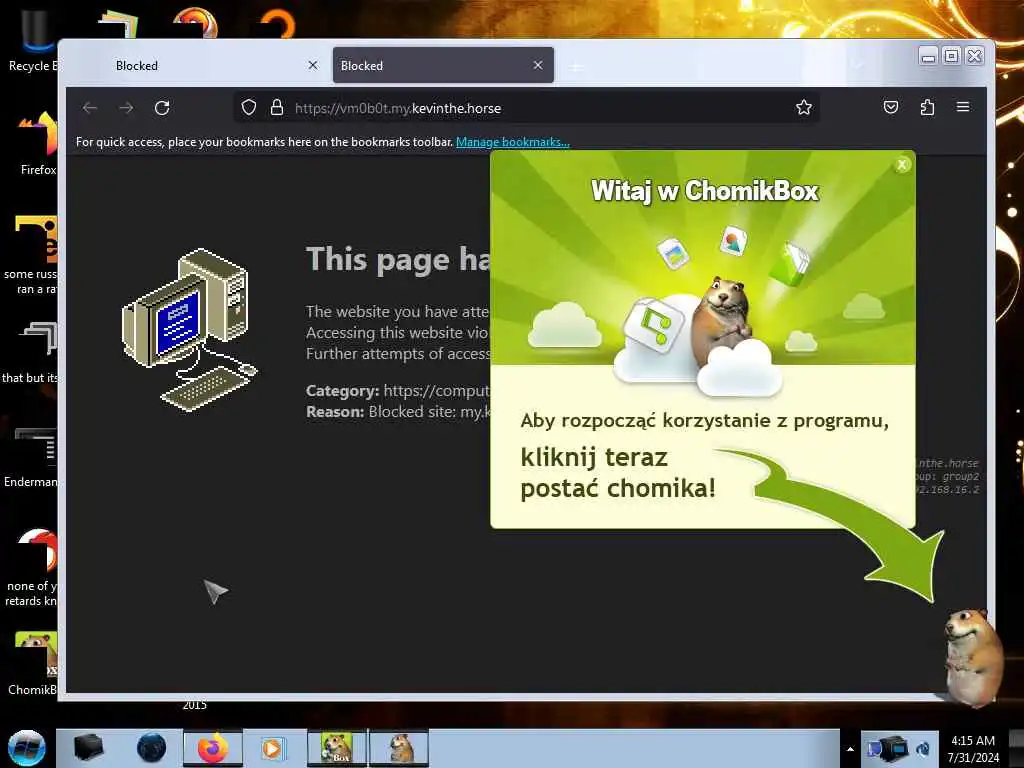Click the 4:15 AM taskbar clock
The image size is (1024, 768).
973,748
